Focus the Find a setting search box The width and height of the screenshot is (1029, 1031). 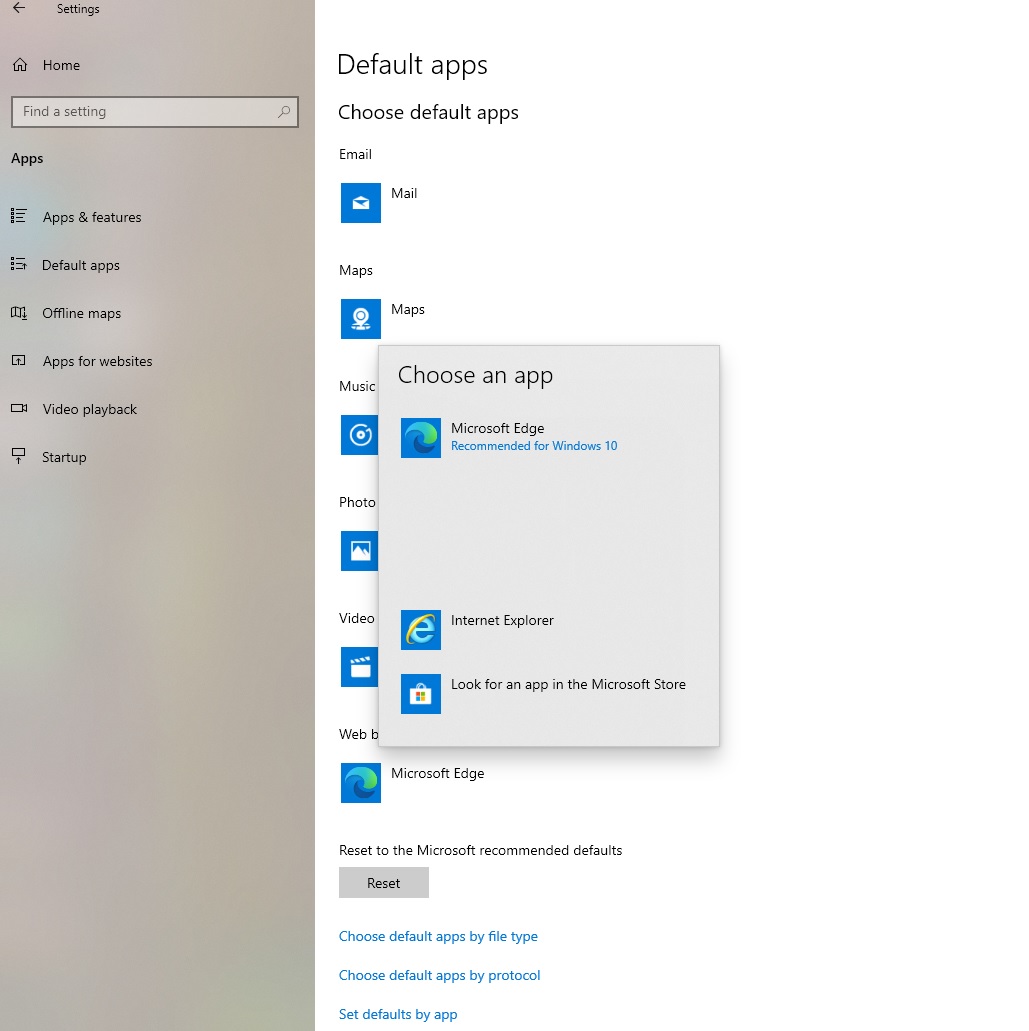coord(155,112)
